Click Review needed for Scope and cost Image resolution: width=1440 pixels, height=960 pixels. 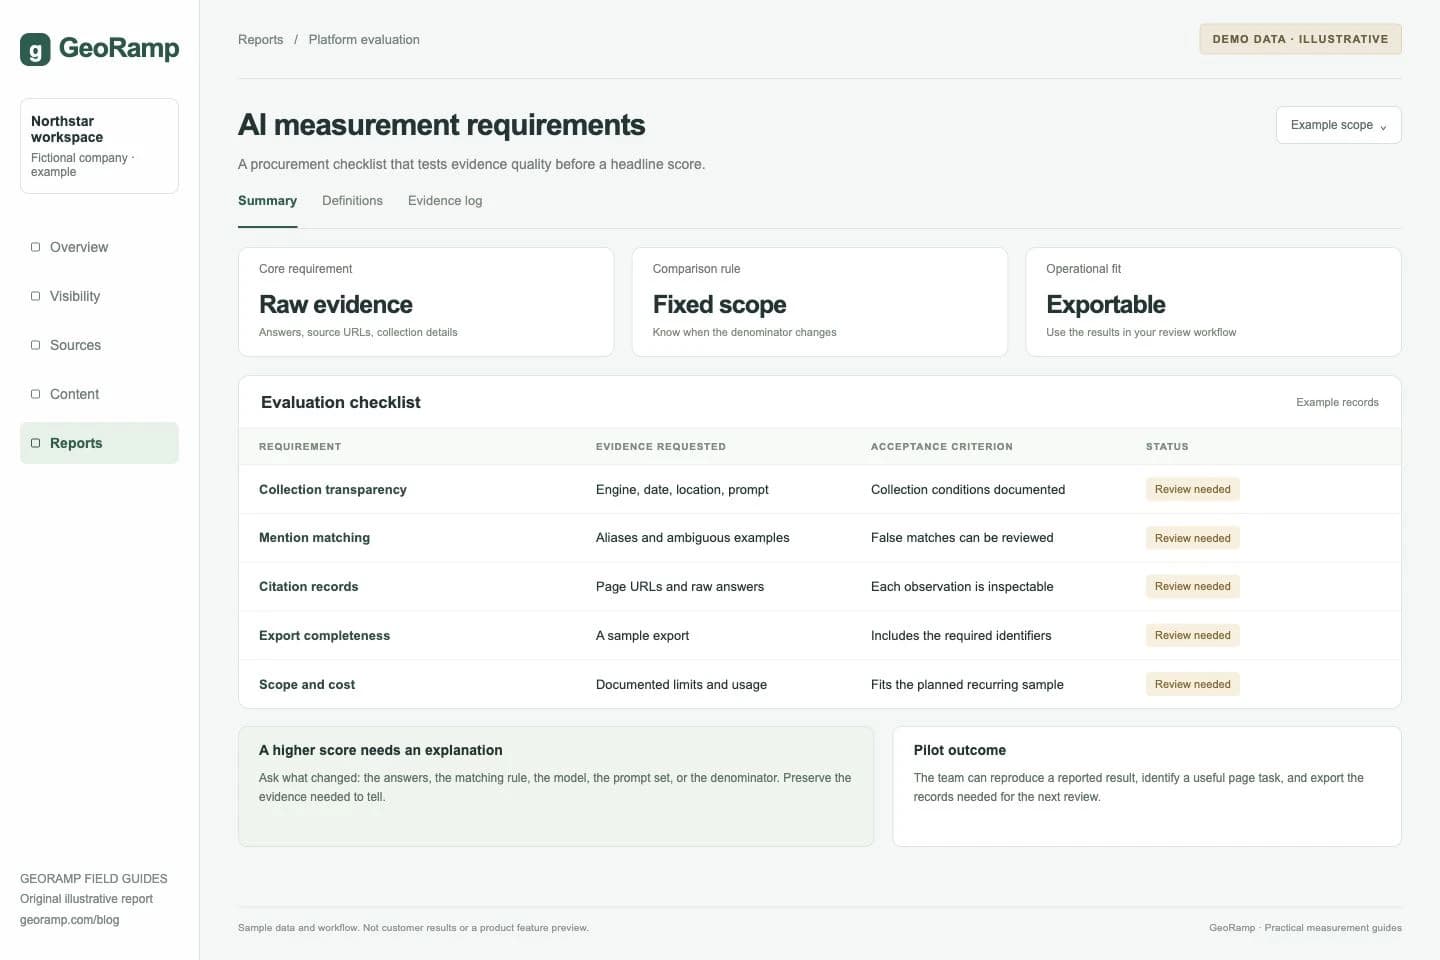click(1192, 684)
